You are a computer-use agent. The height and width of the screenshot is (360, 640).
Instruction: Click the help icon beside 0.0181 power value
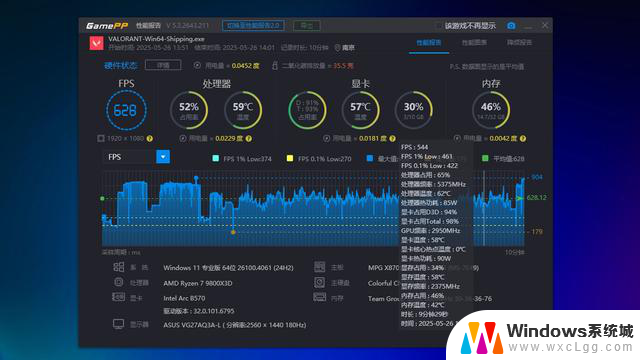392,139
